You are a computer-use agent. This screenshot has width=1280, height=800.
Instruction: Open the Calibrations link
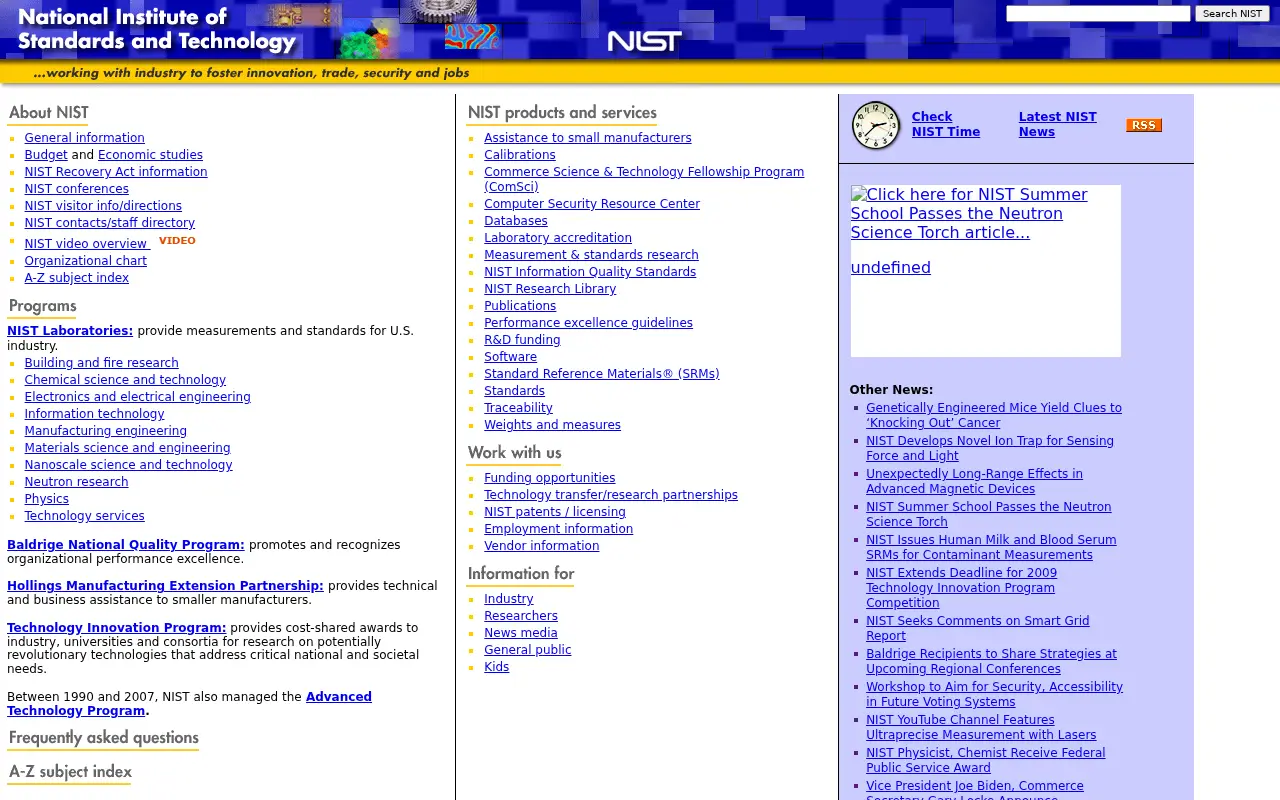coord(520,155)
